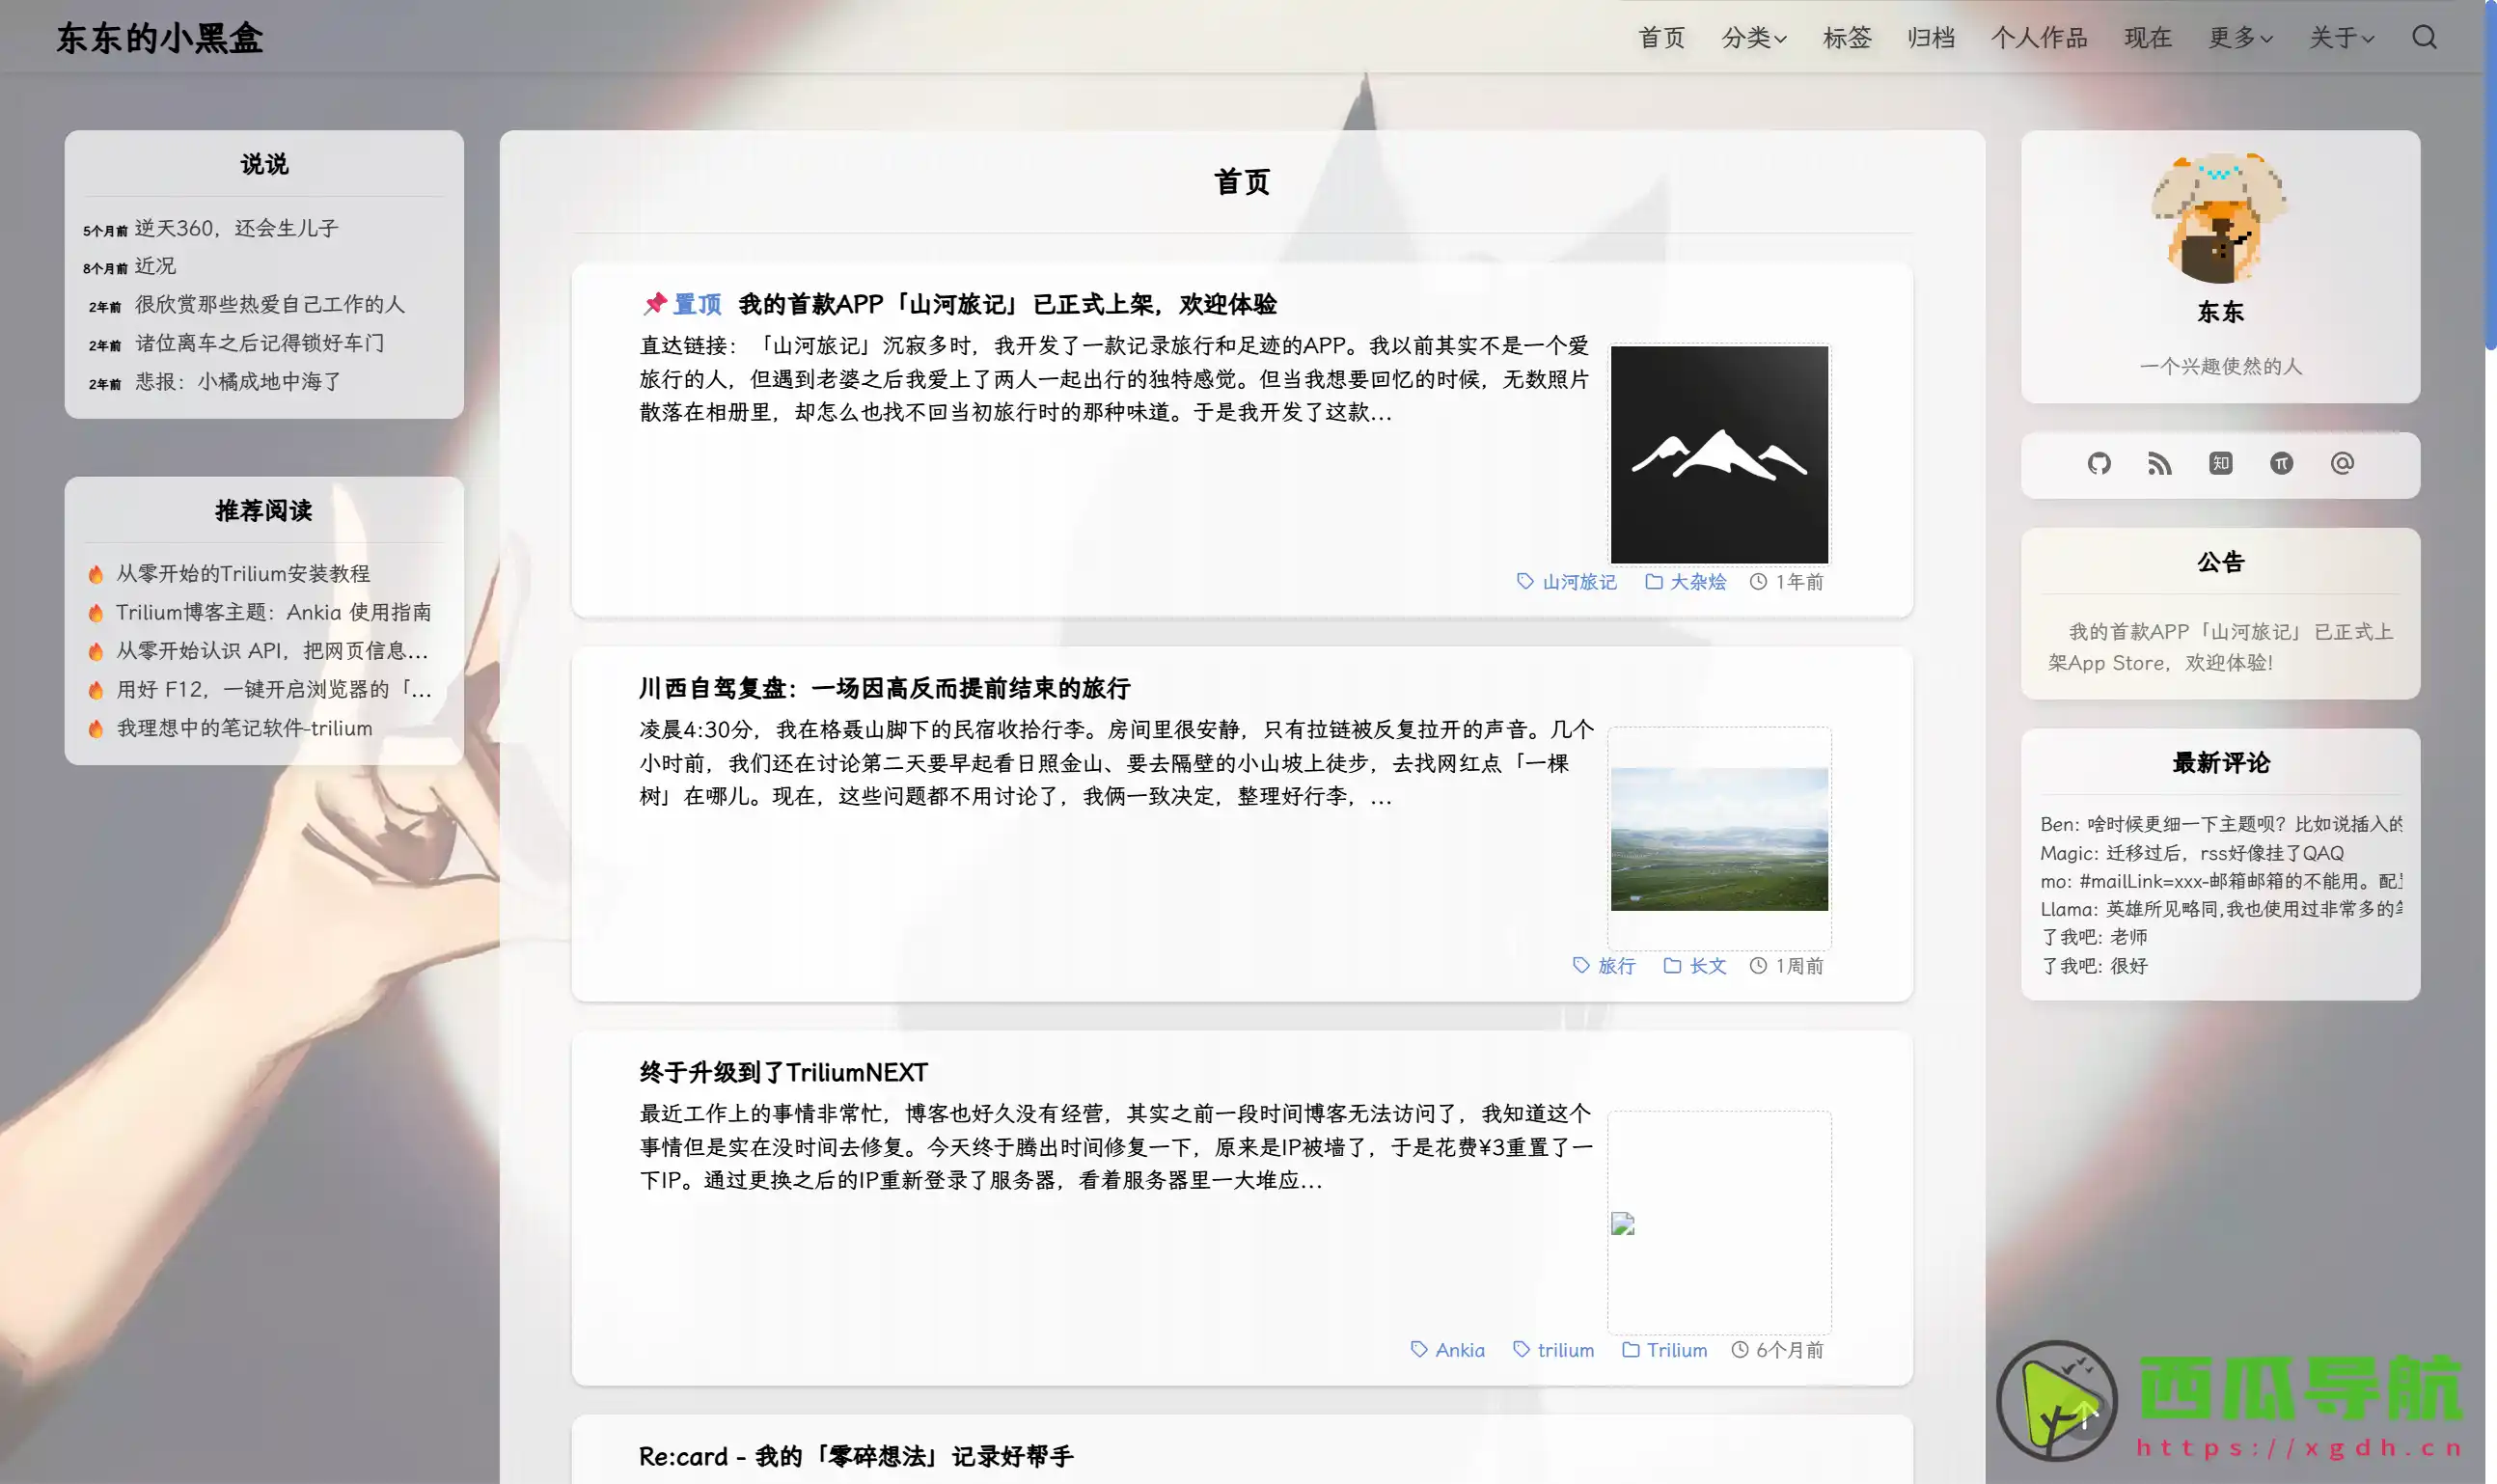Viewport: 2497px width, 1484px height.
Task: Expand the 分类 dropdown menu
Action: click(x=1754, y=38)
